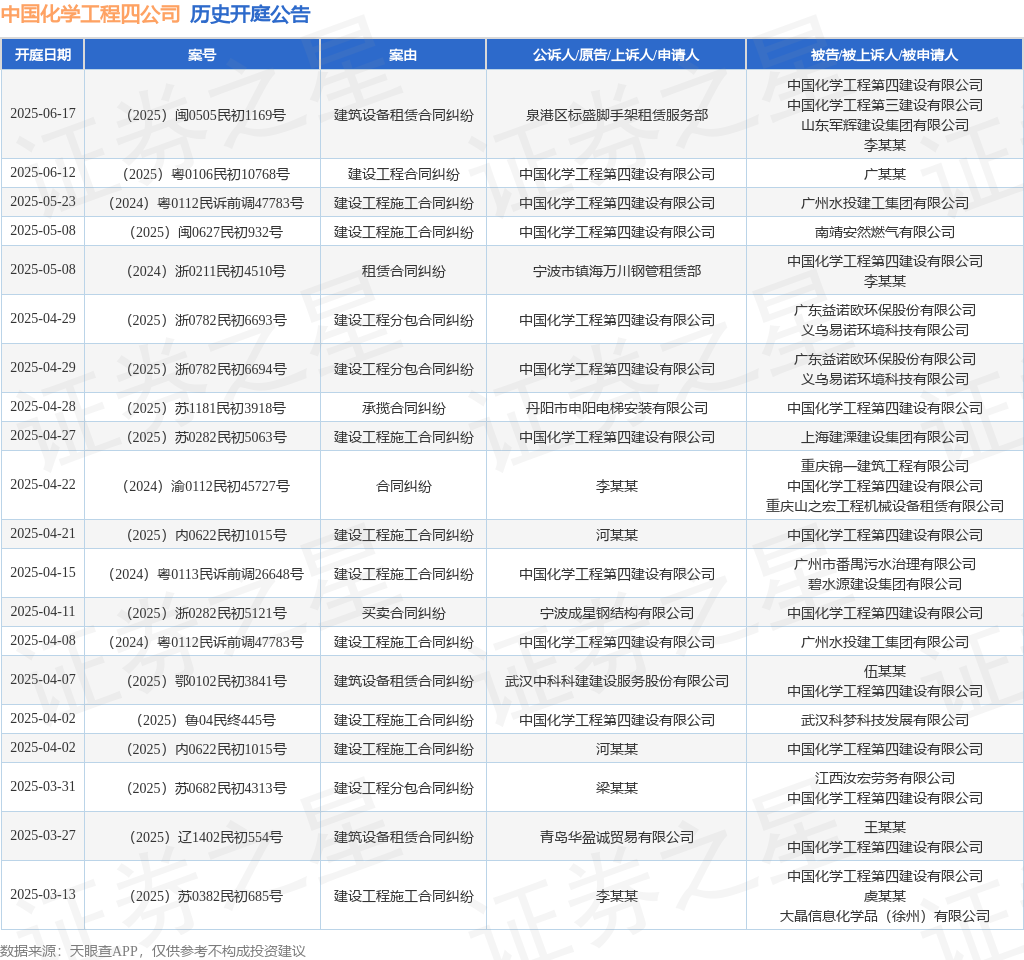The width and height of the screenshot is (1024, 960).
Task: Select date cell 2025-03-13
Action: pyautogui.click(x=42, y=894)
